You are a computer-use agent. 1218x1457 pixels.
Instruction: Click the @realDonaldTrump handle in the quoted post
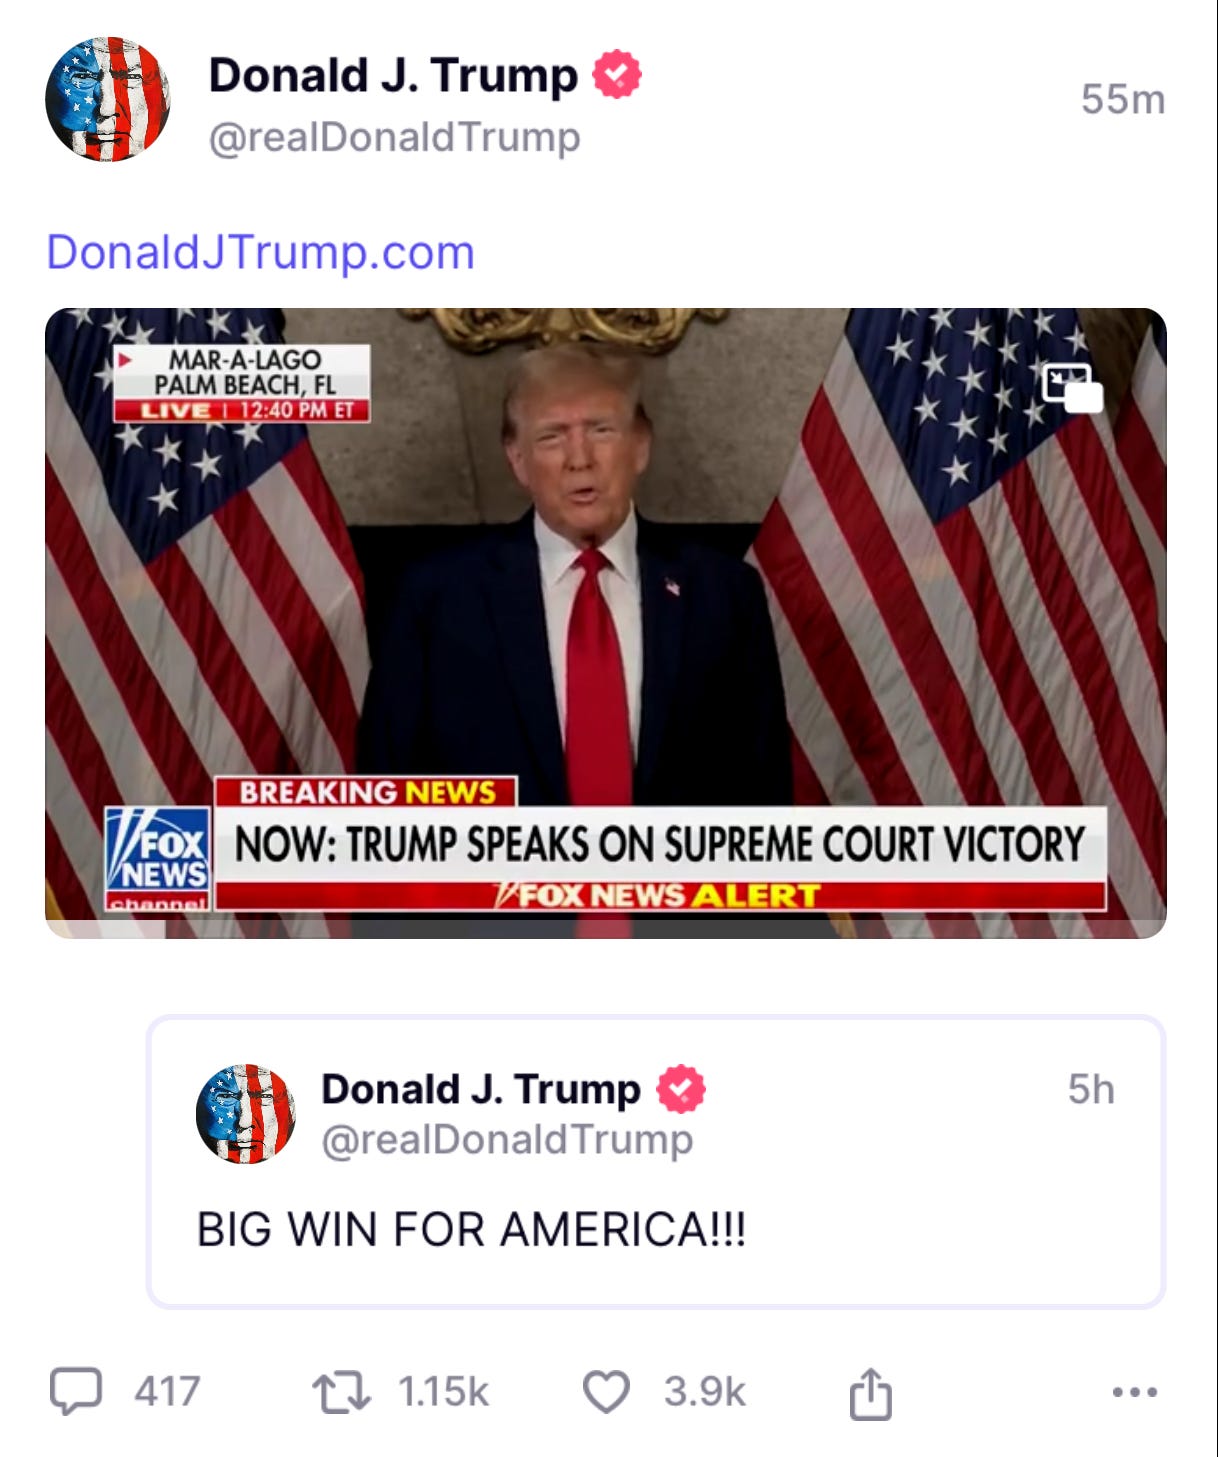point(507,1138)
